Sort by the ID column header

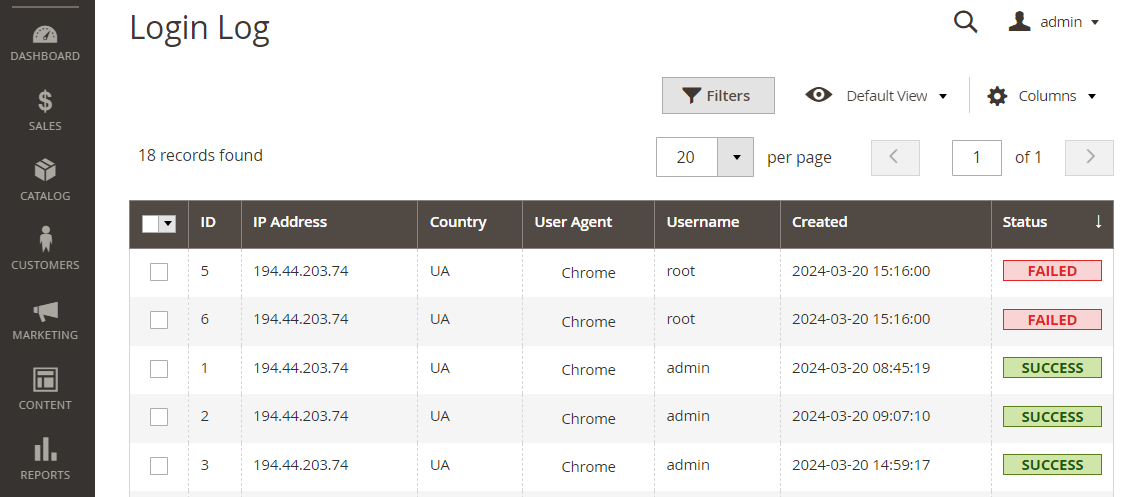[214, 225]
